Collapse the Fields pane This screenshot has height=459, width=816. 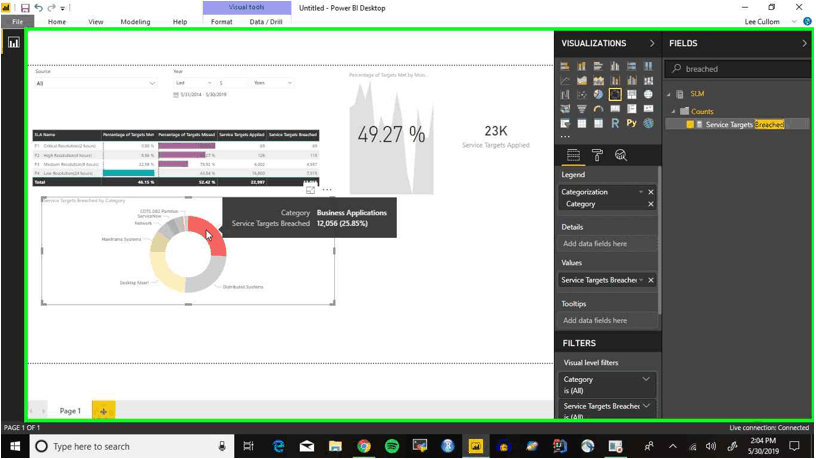[805, 43]
